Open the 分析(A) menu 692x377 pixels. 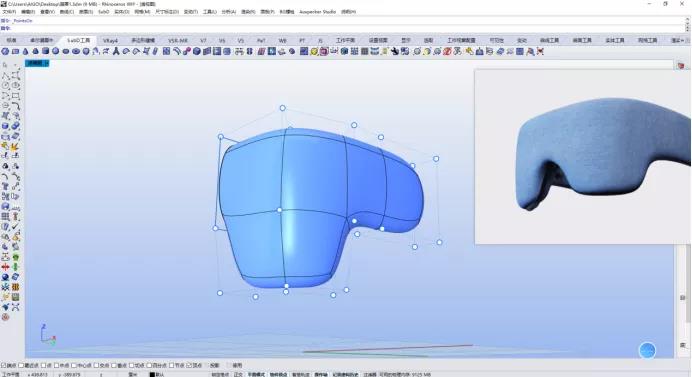229,11
